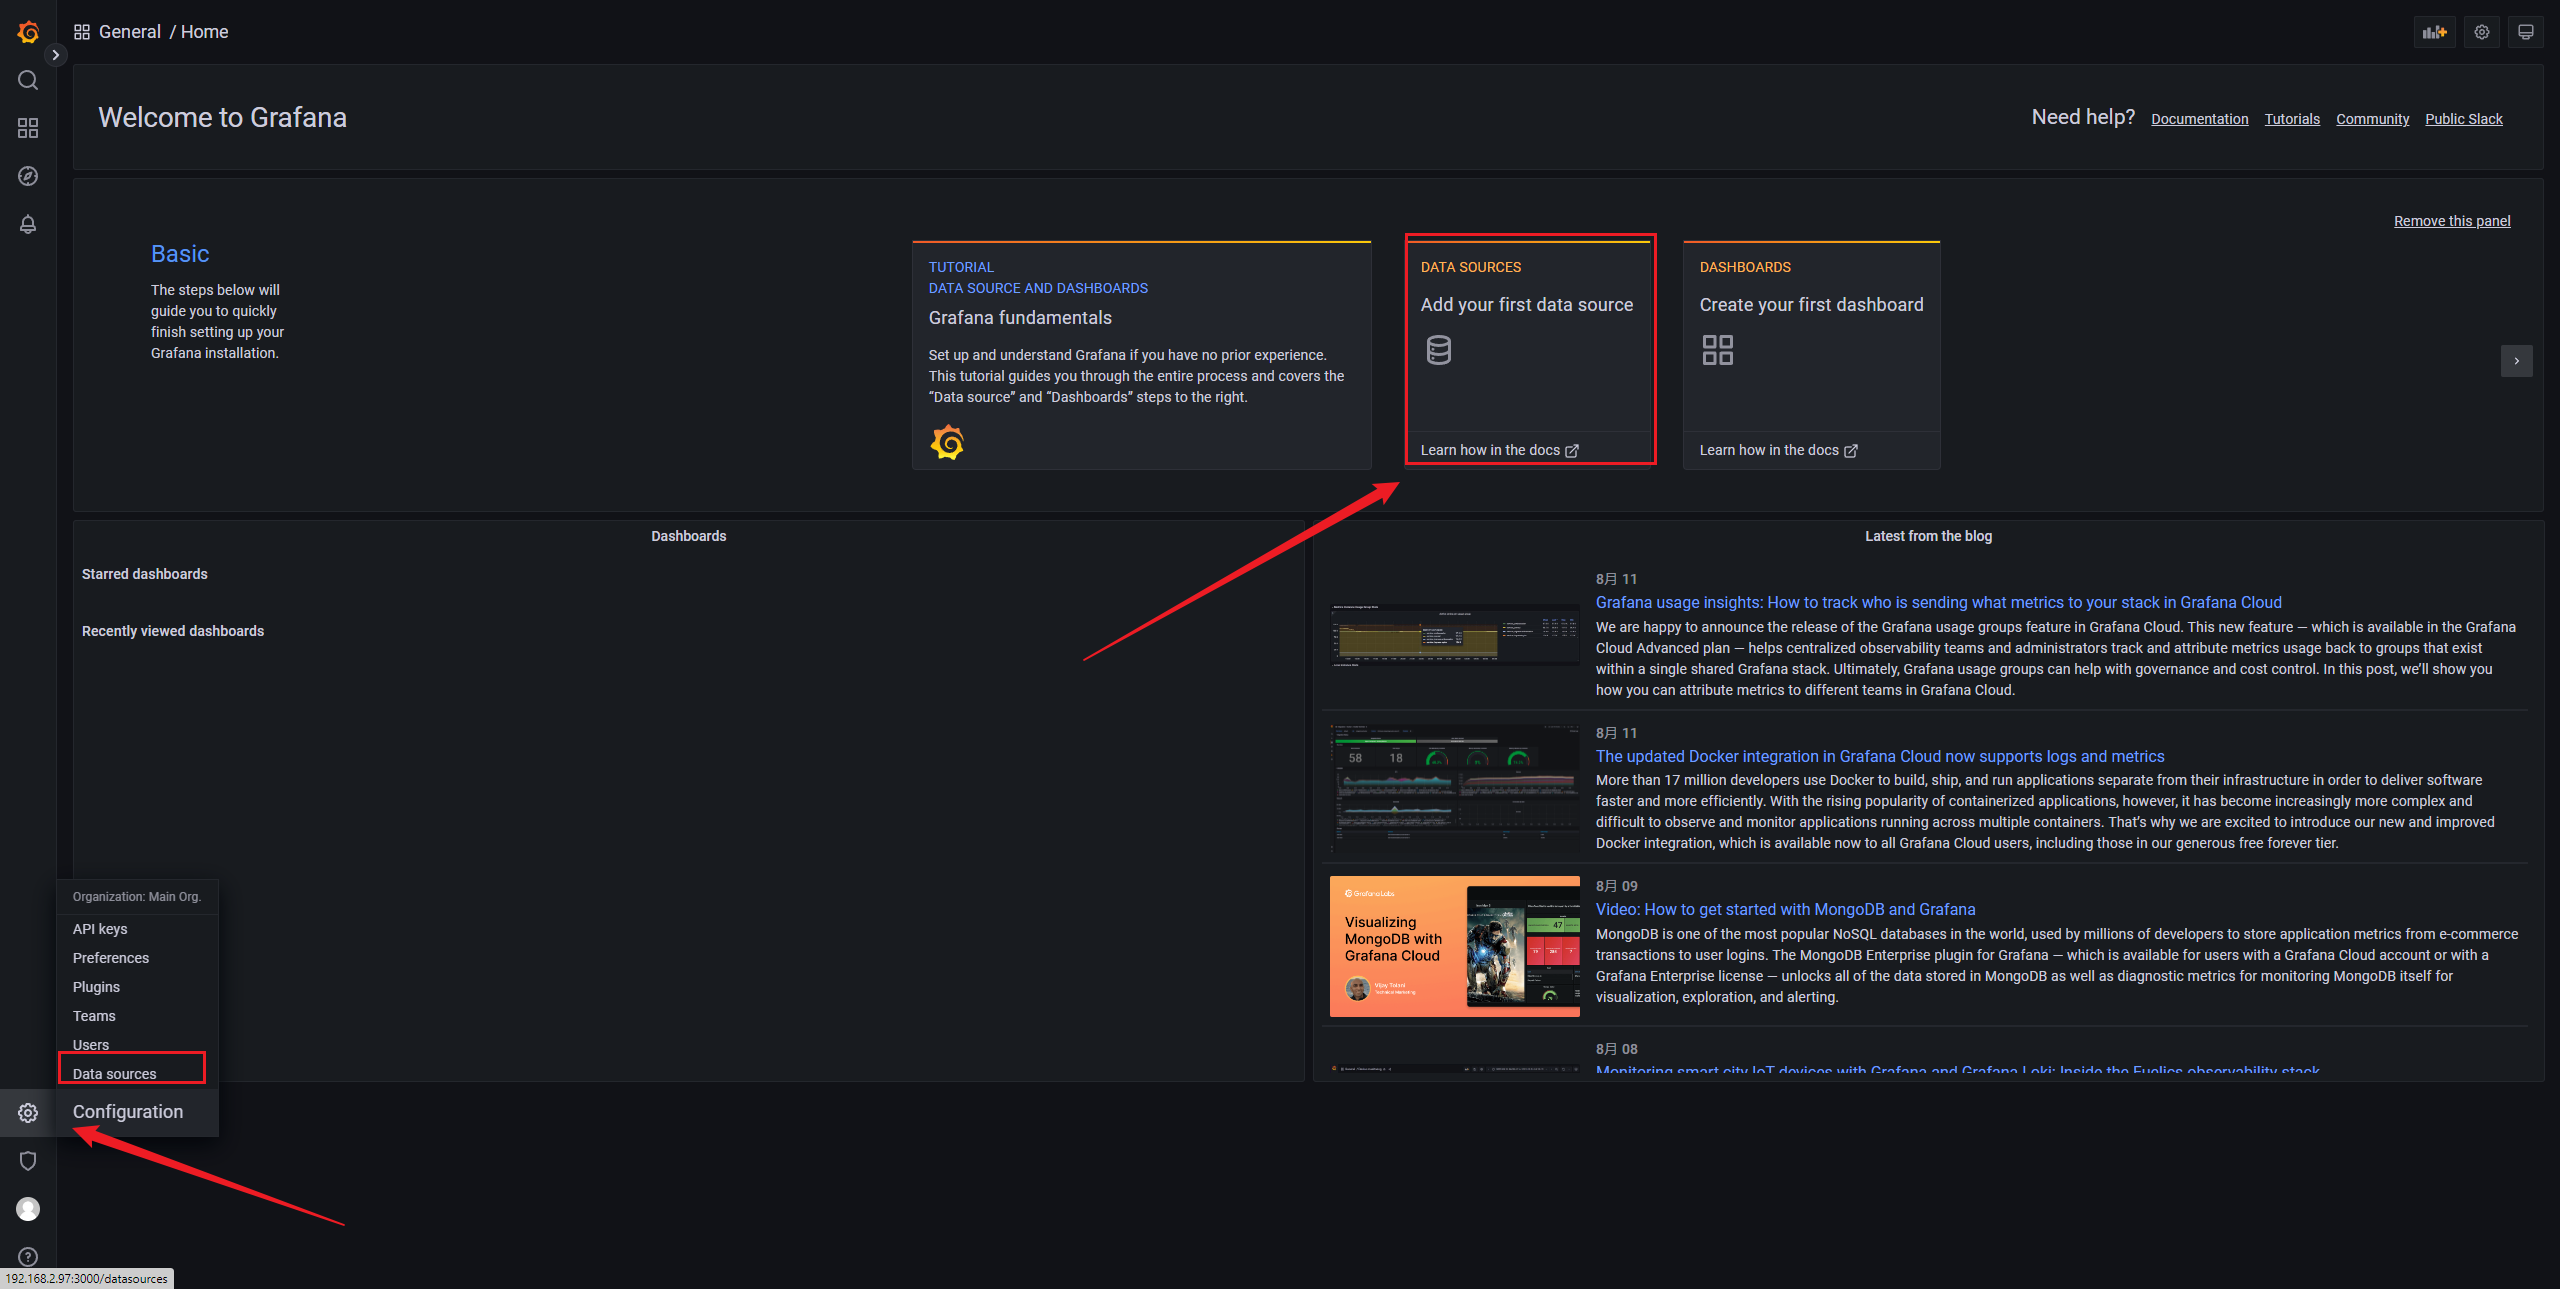2560x1289 pixels.
Task: Click the Add panel icon in top bar
Action: [2434, 32]
